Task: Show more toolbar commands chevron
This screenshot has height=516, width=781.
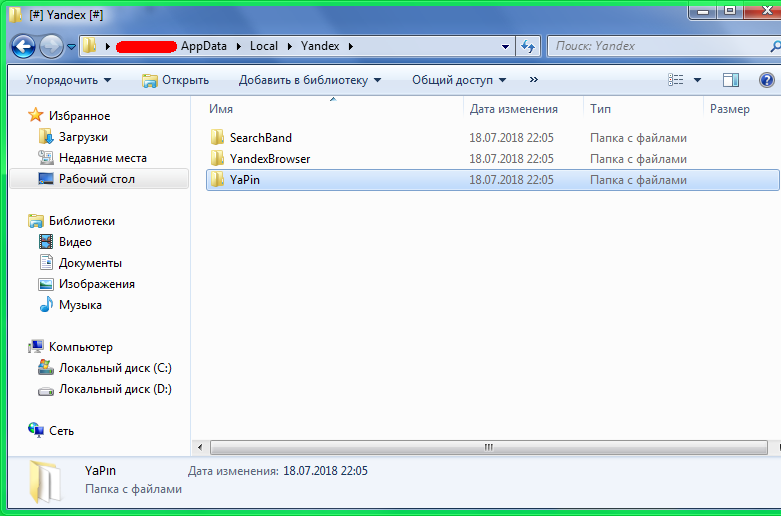Action: (x=533, y=80)
